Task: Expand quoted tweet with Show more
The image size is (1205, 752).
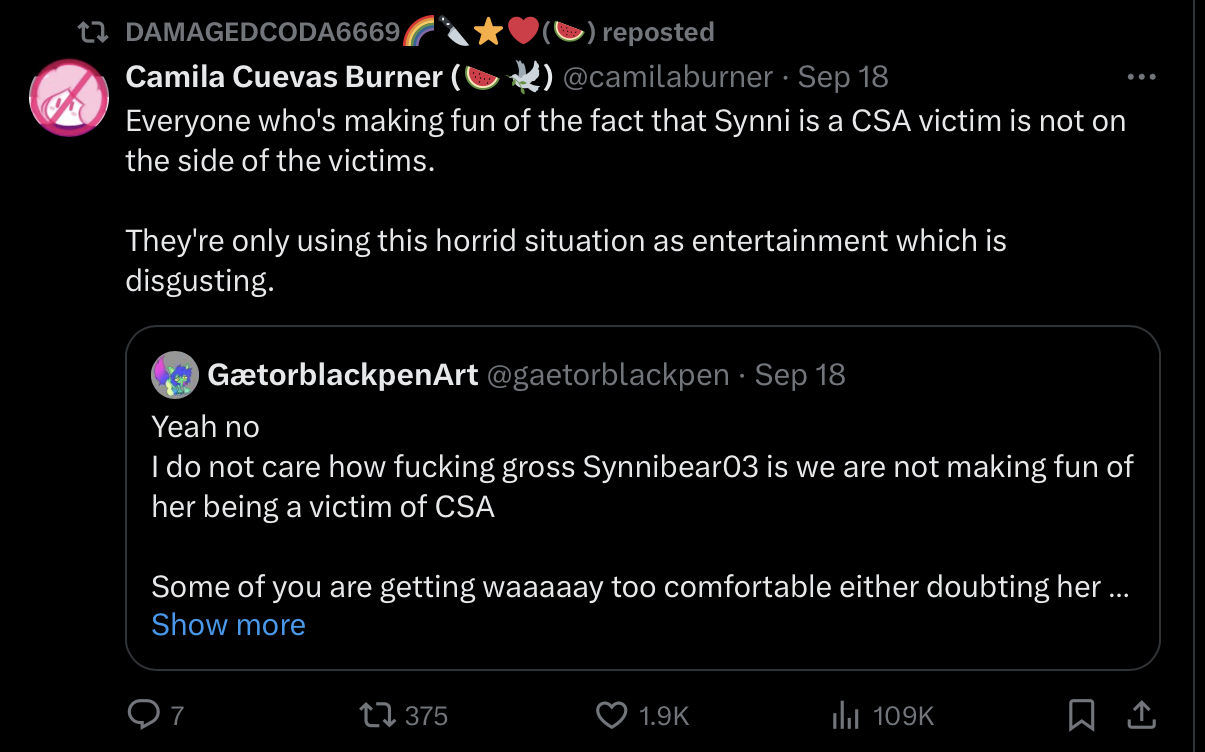Action: pos(228,625)
